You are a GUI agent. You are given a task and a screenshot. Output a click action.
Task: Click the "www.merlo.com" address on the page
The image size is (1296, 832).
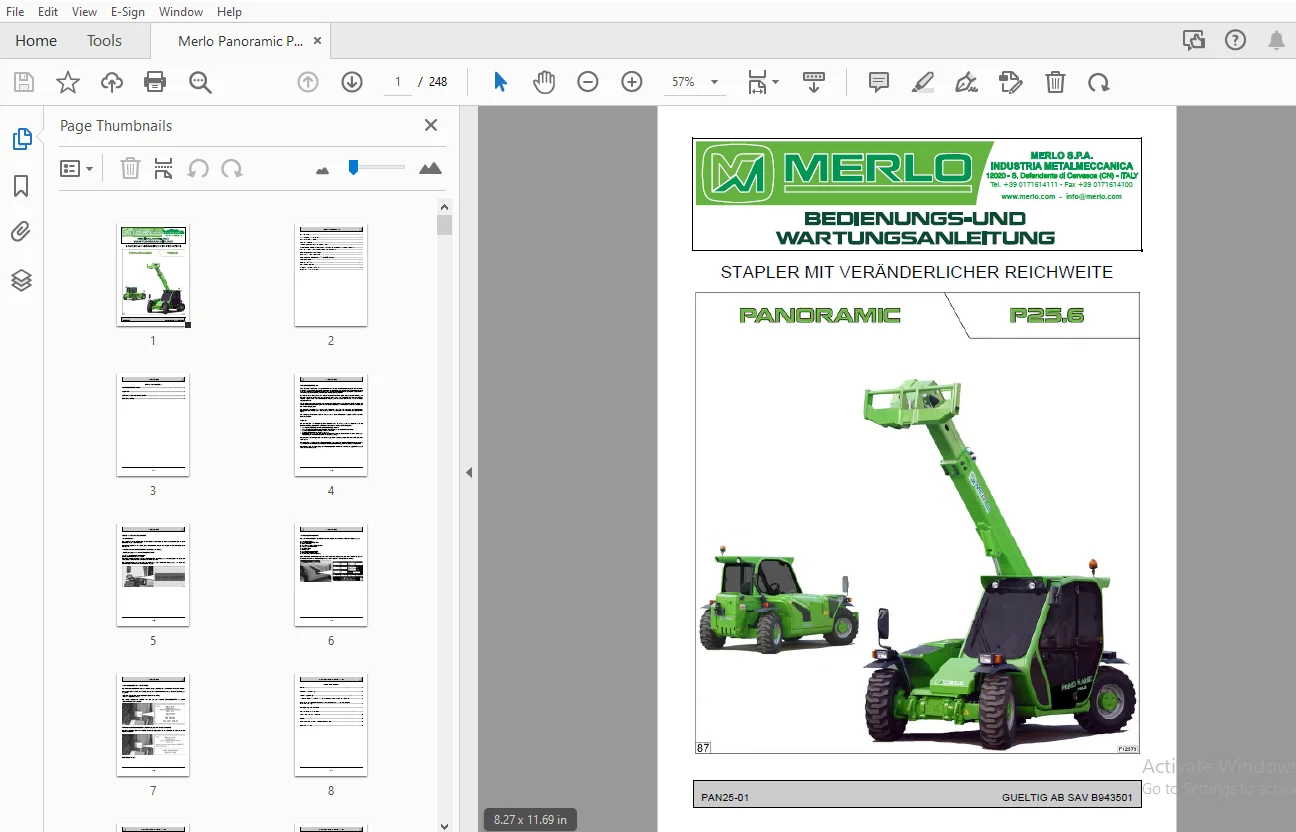click(x=1028, y=197)
